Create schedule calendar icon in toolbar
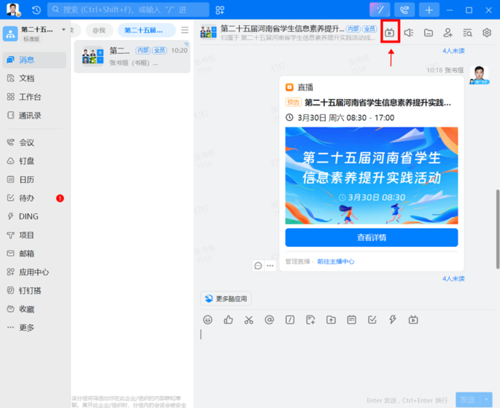This screenshot has width=500, height=408. 352,320
